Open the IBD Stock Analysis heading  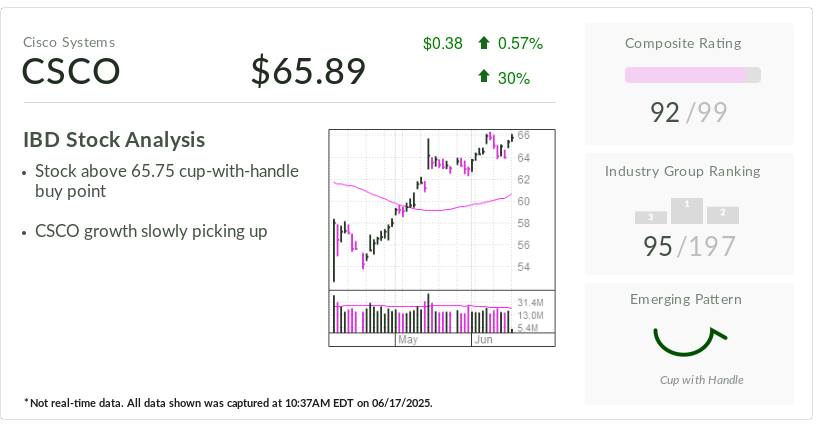(114, 140)
